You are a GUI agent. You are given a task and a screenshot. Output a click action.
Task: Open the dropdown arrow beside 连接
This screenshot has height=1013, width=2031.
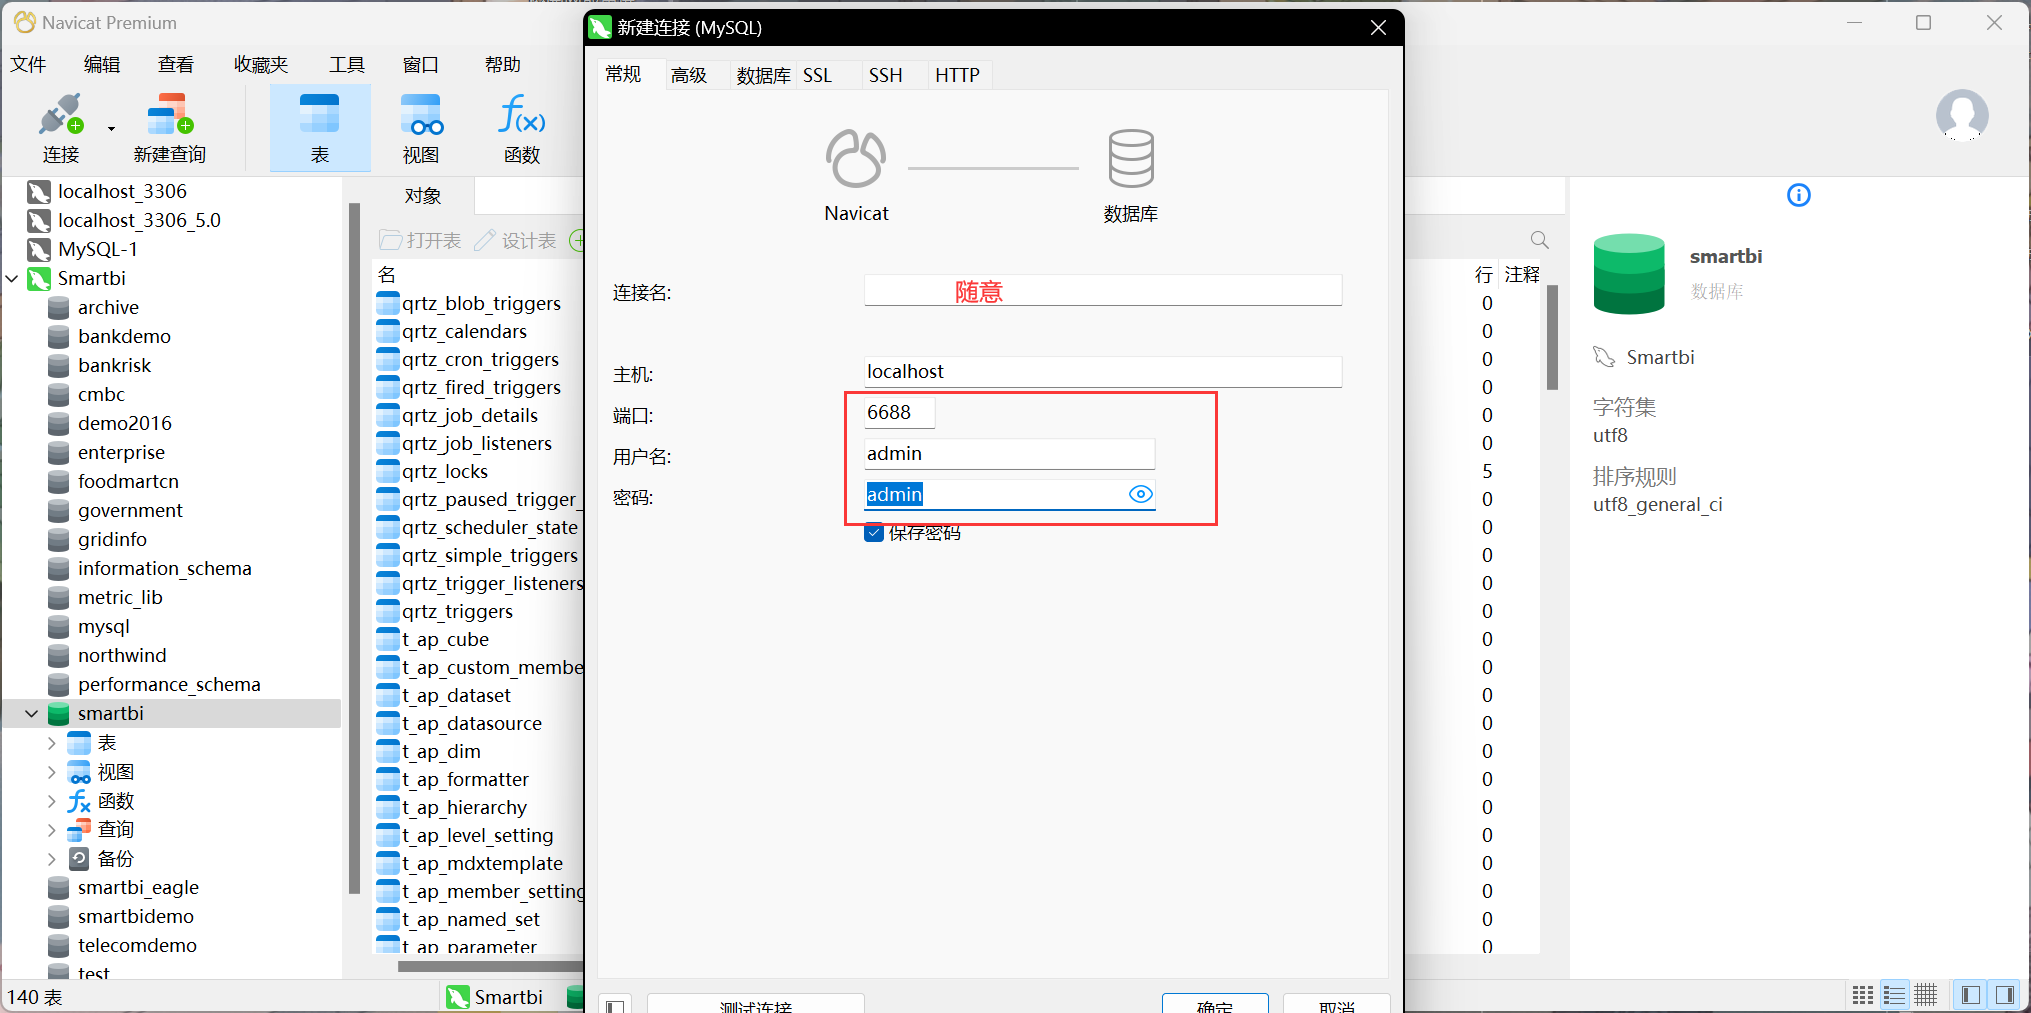click(111, 128)
